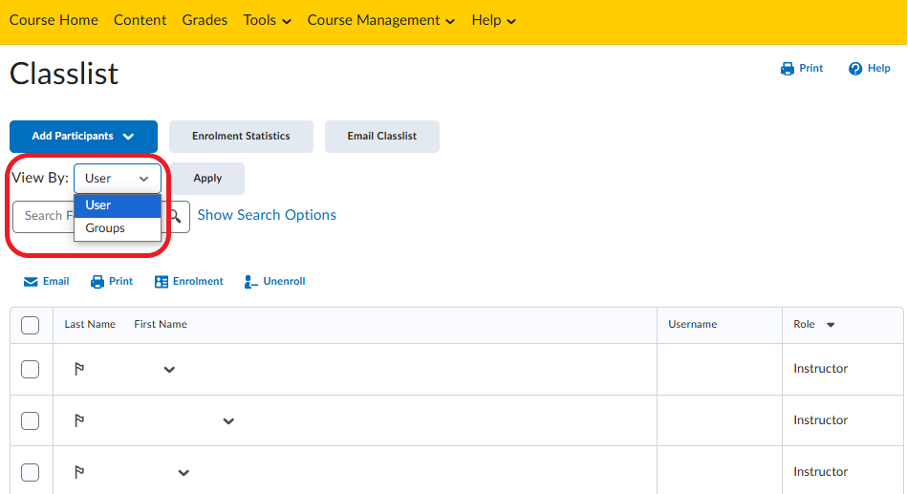The height and width of the screenshot is (494, 908).
Task: Tick the select-all checkbox in the table header
Action: pos(30,325)
